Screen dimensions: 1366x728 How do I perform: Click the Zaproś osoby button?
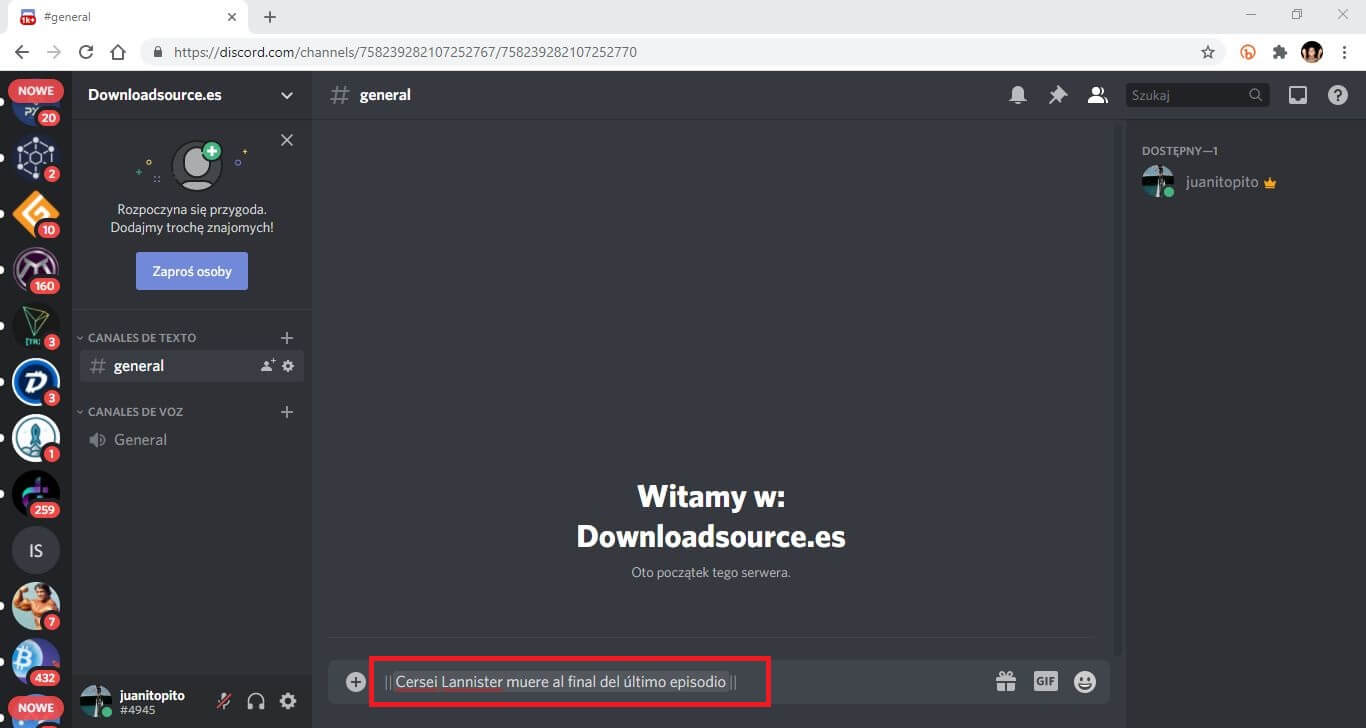[x=192, y=271]
